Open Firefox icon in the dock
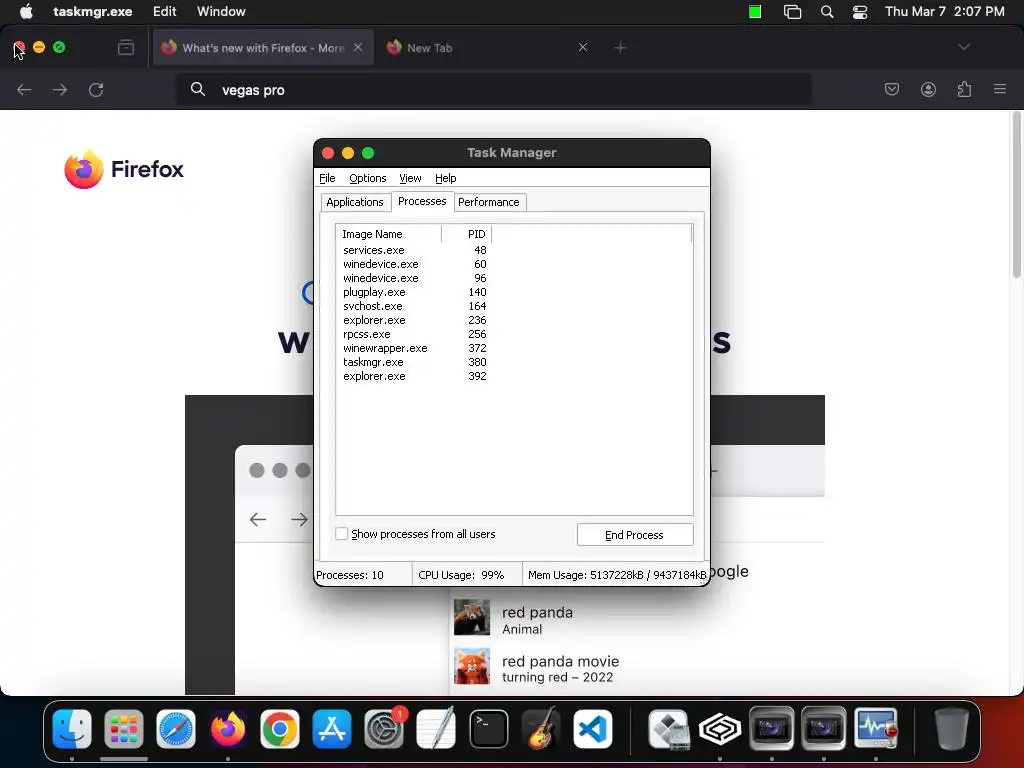 (227, 729)
